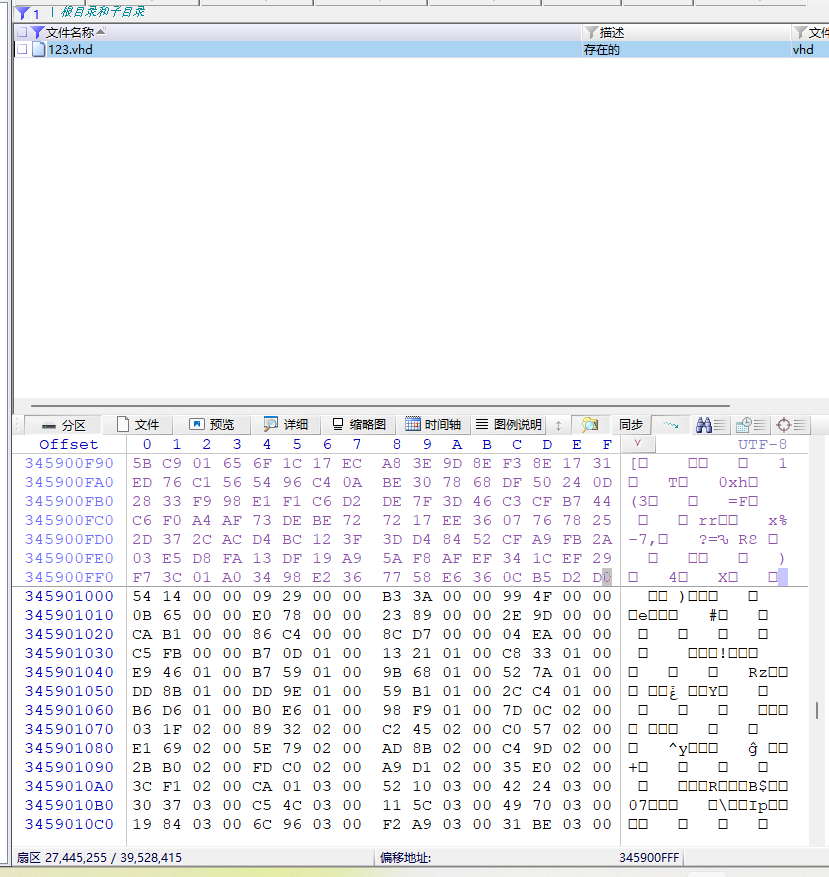Viewport: 829px width, 877px height.
Task: Click the filter funnel in the 描述 column header
Action: click(x=591, y=33)
